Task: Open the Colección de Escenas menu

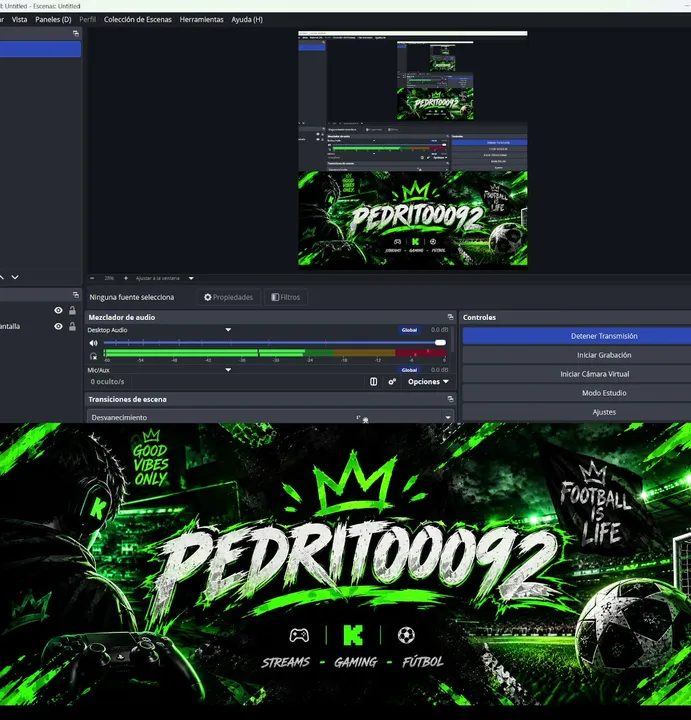Action: coord(137,19)
